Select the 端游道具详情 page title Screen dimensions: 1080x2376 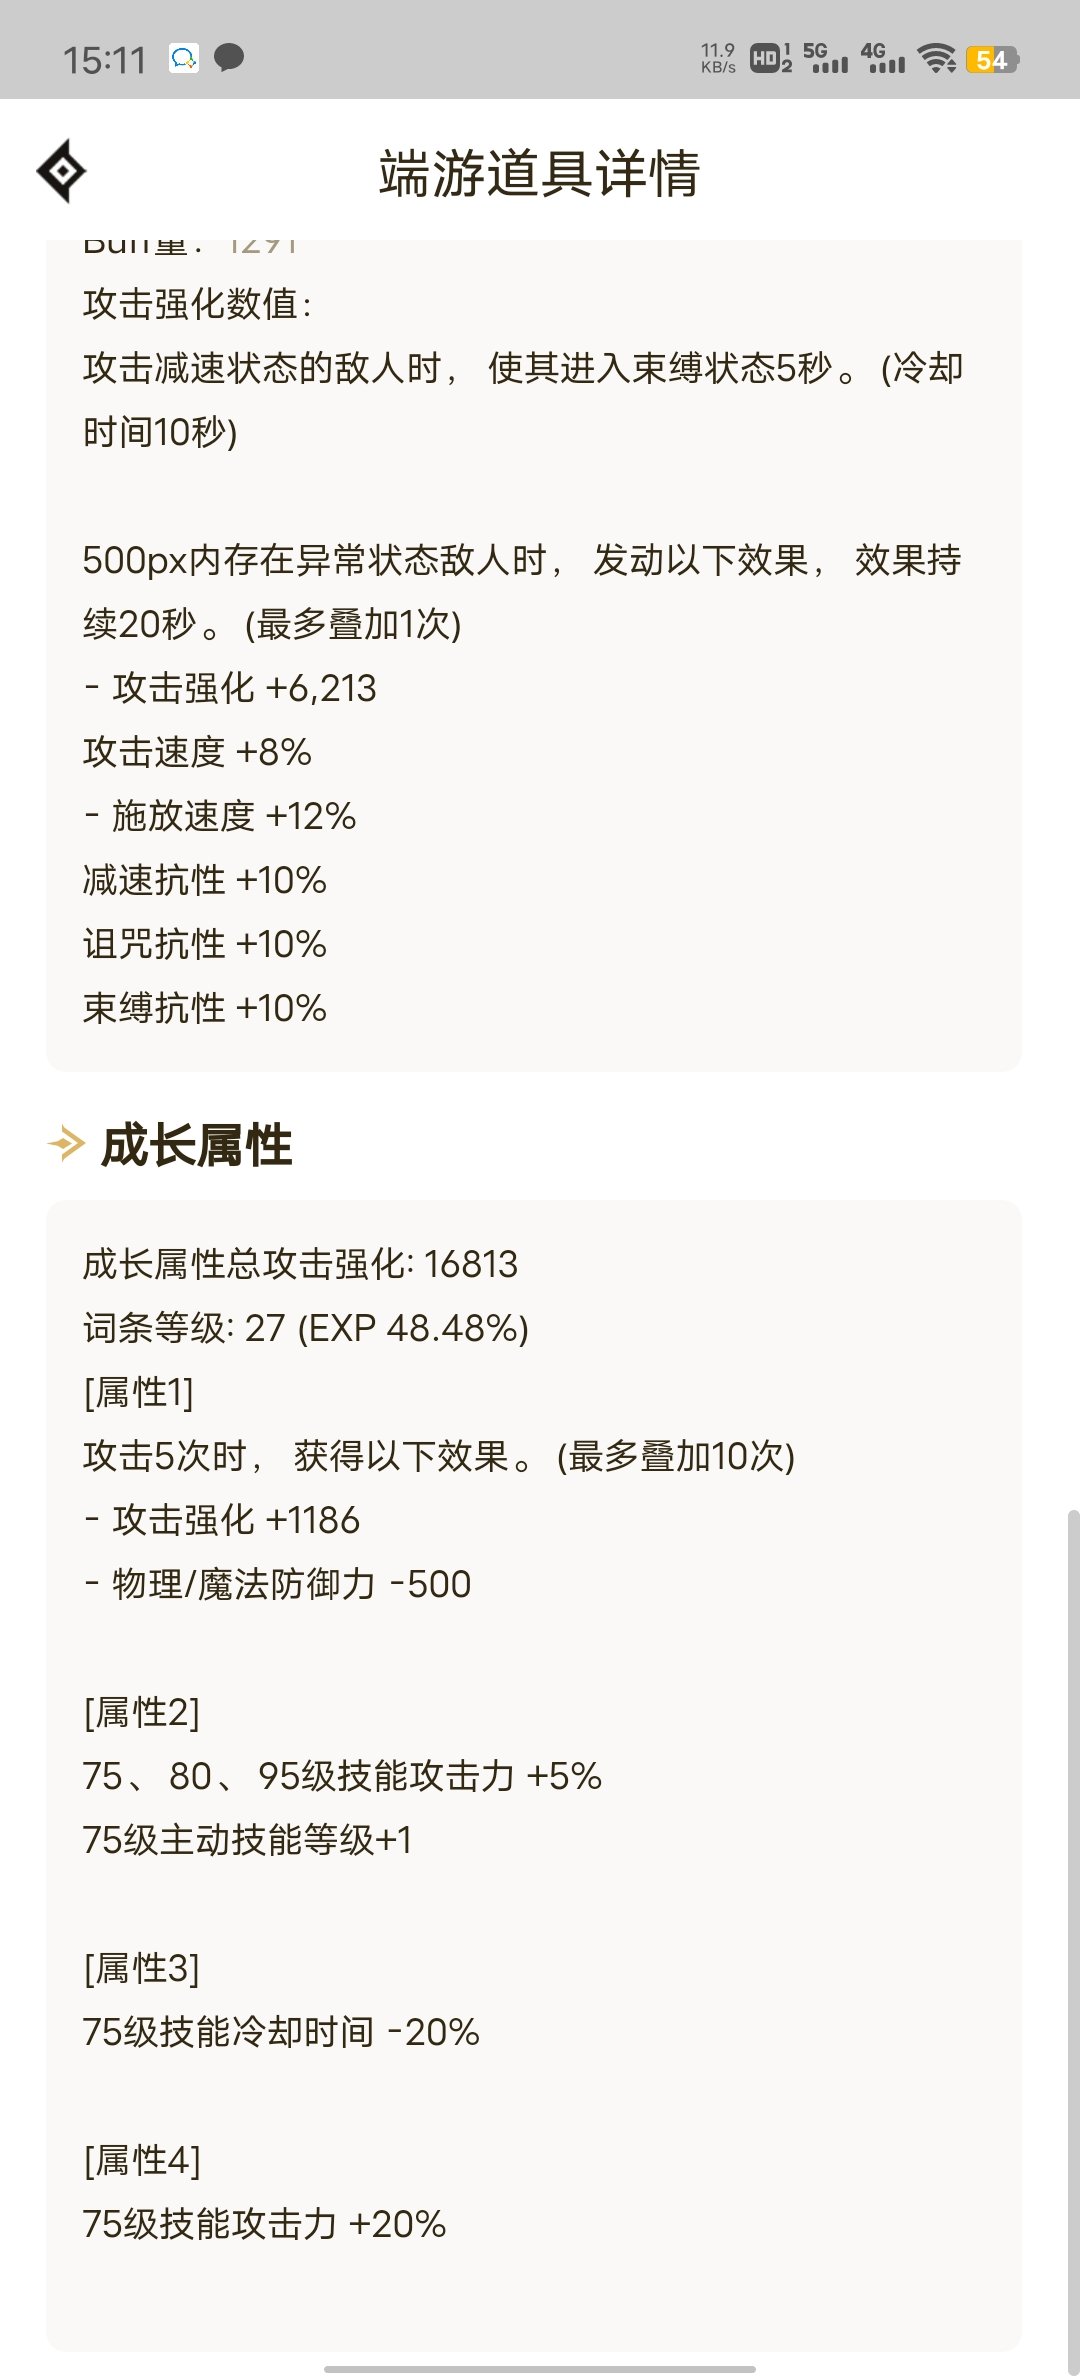[x=540, y=170]
